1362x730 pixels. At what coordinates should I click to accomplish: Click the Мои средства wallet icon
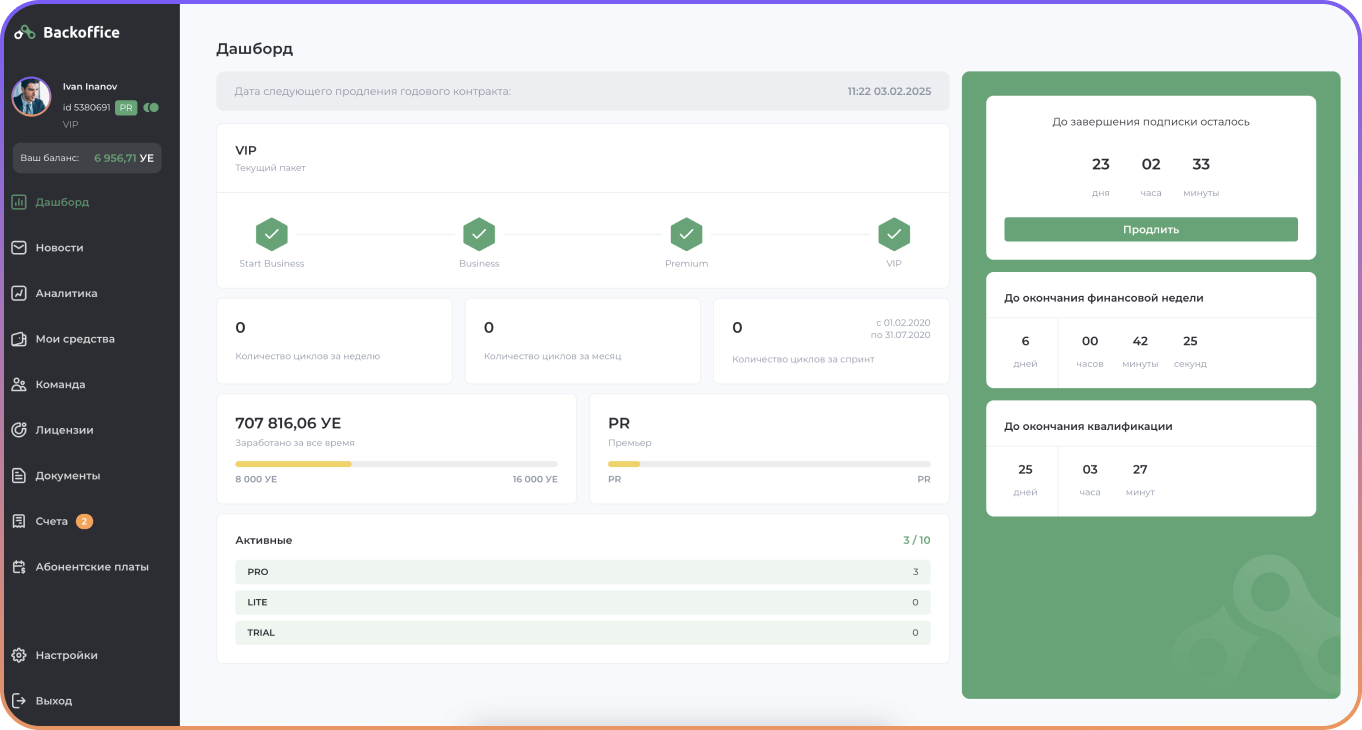point(19,339)
